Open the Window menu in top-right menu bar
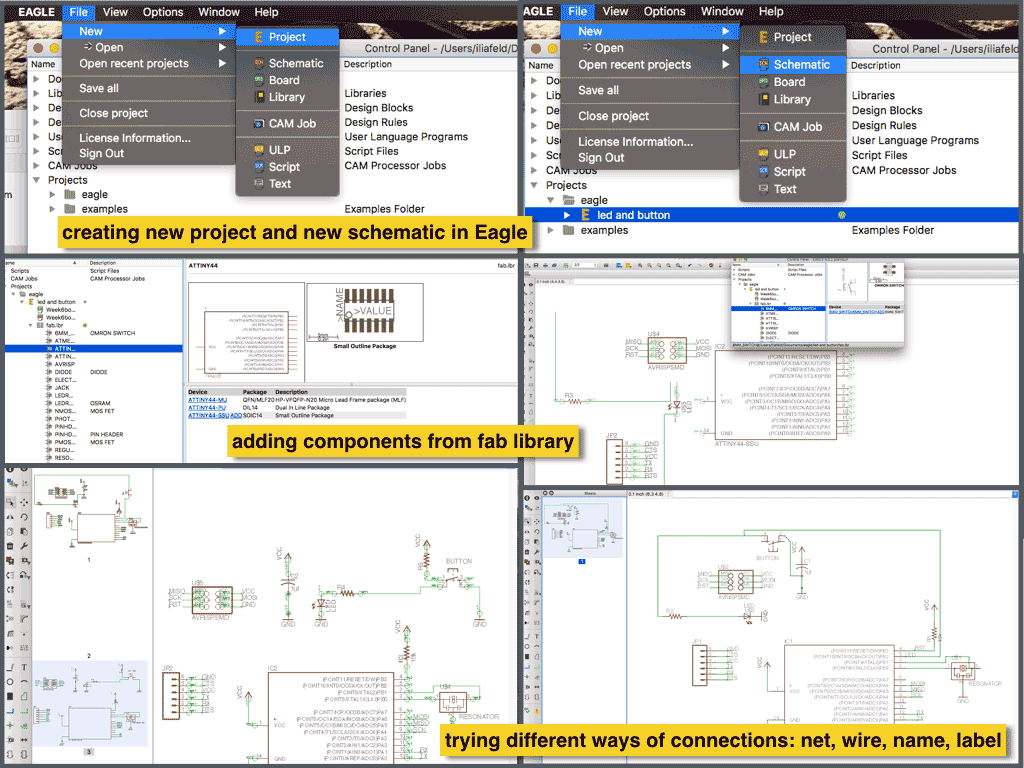The height and width of the screenshot is (768, 1024). coord(722,11)
